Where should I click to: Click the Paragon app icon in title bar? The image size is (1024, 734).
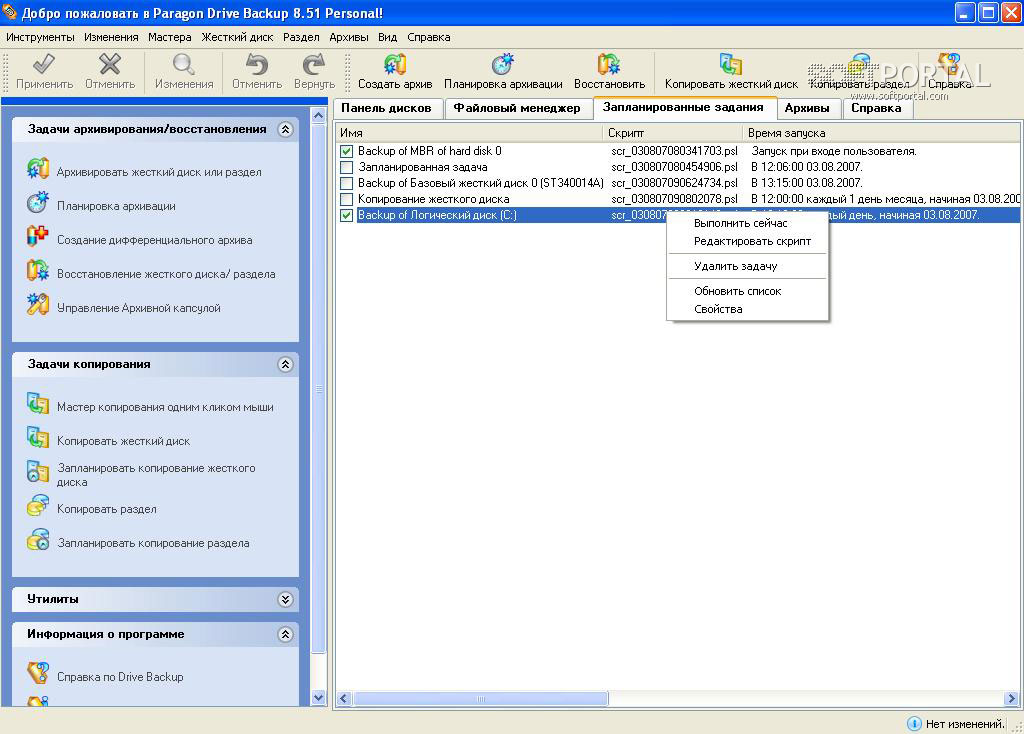(x=10, y=12)
